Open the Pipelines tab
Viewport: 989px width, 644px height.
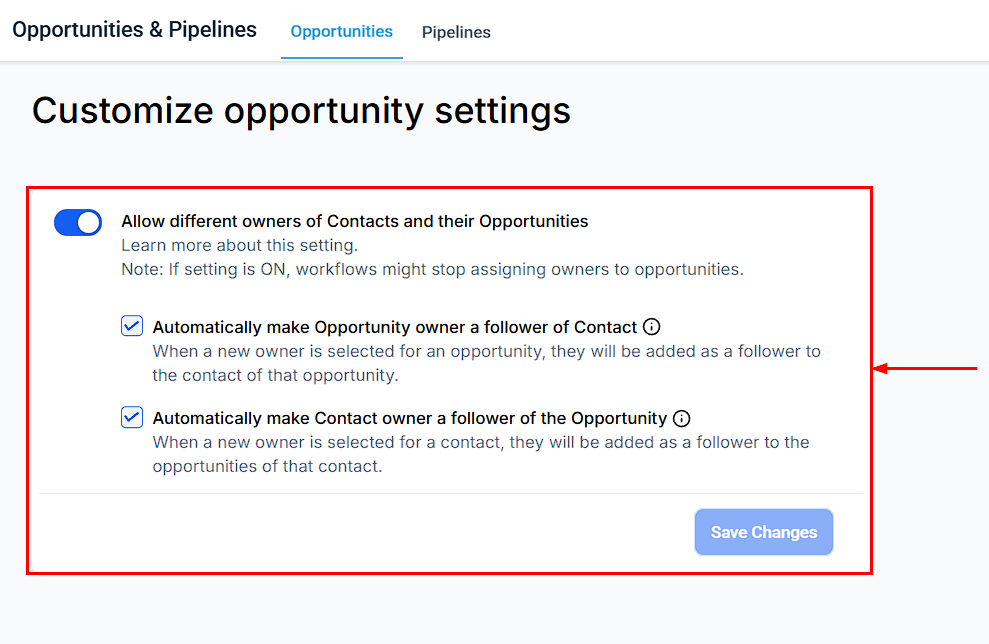pyautogui.click(x=456, y=32)
